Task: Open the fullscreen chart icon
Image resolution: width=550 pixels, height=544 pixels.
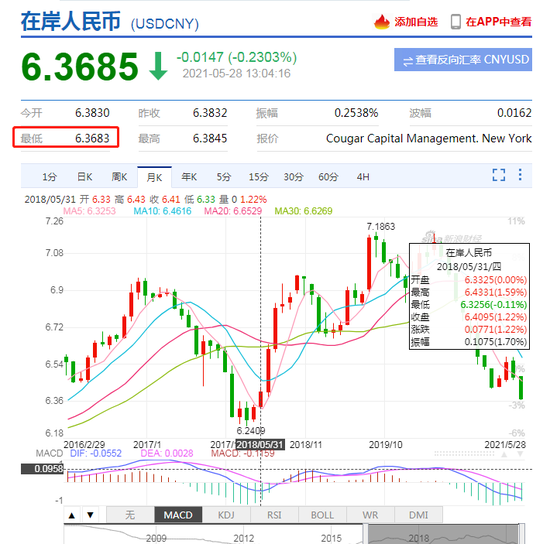Action: tap(499, 175)
